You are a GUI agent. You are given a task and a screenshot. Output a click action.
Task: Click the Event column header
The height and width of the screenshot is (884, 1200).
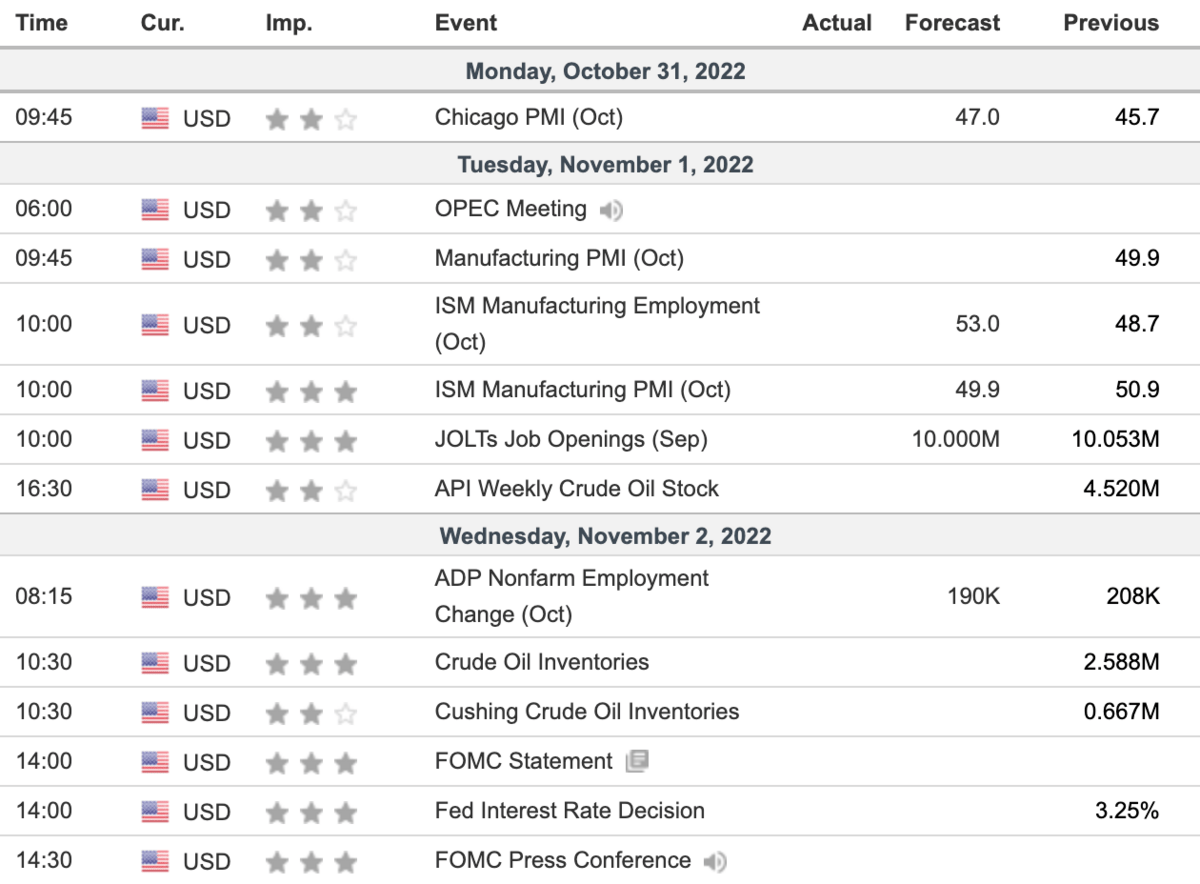466,23
